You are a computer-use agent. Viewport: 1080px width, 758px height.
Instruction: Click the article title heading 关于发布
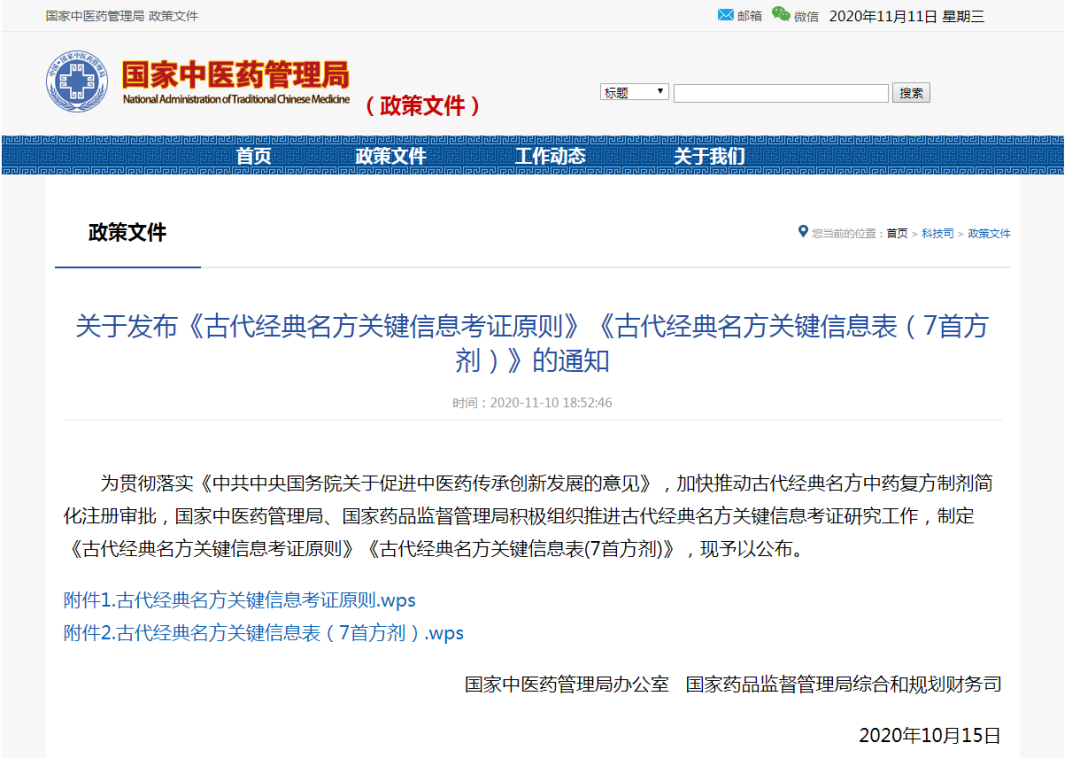[532, 342]
